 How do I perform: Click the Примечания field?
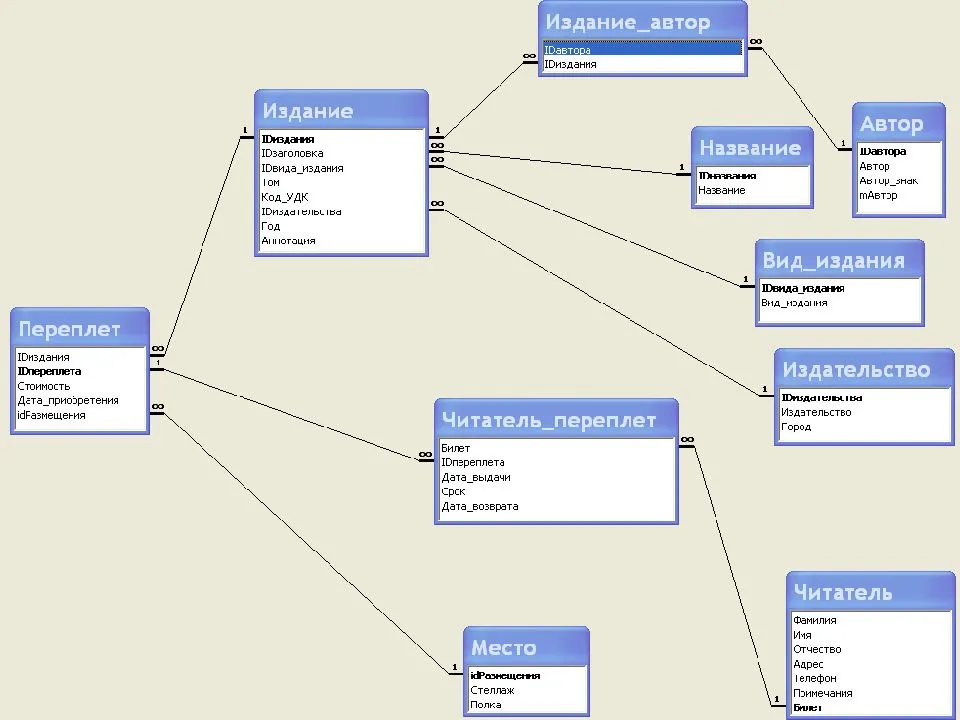click(x=871, y=693)
